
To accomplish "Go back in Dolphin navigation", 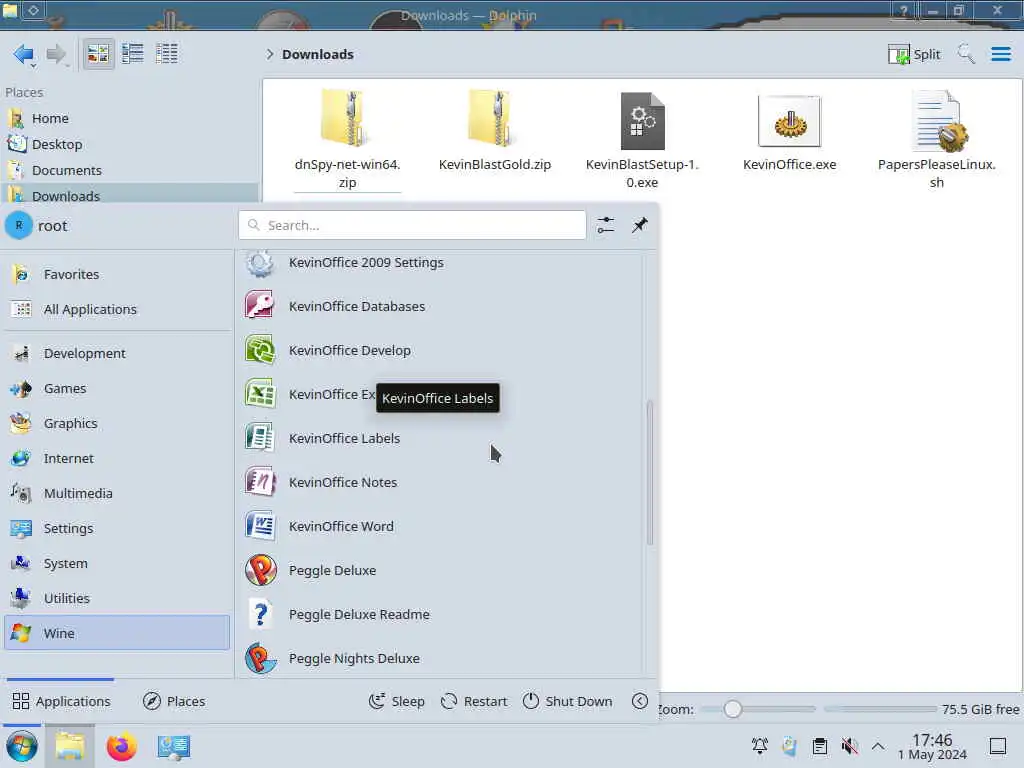I will click(24, 54).
